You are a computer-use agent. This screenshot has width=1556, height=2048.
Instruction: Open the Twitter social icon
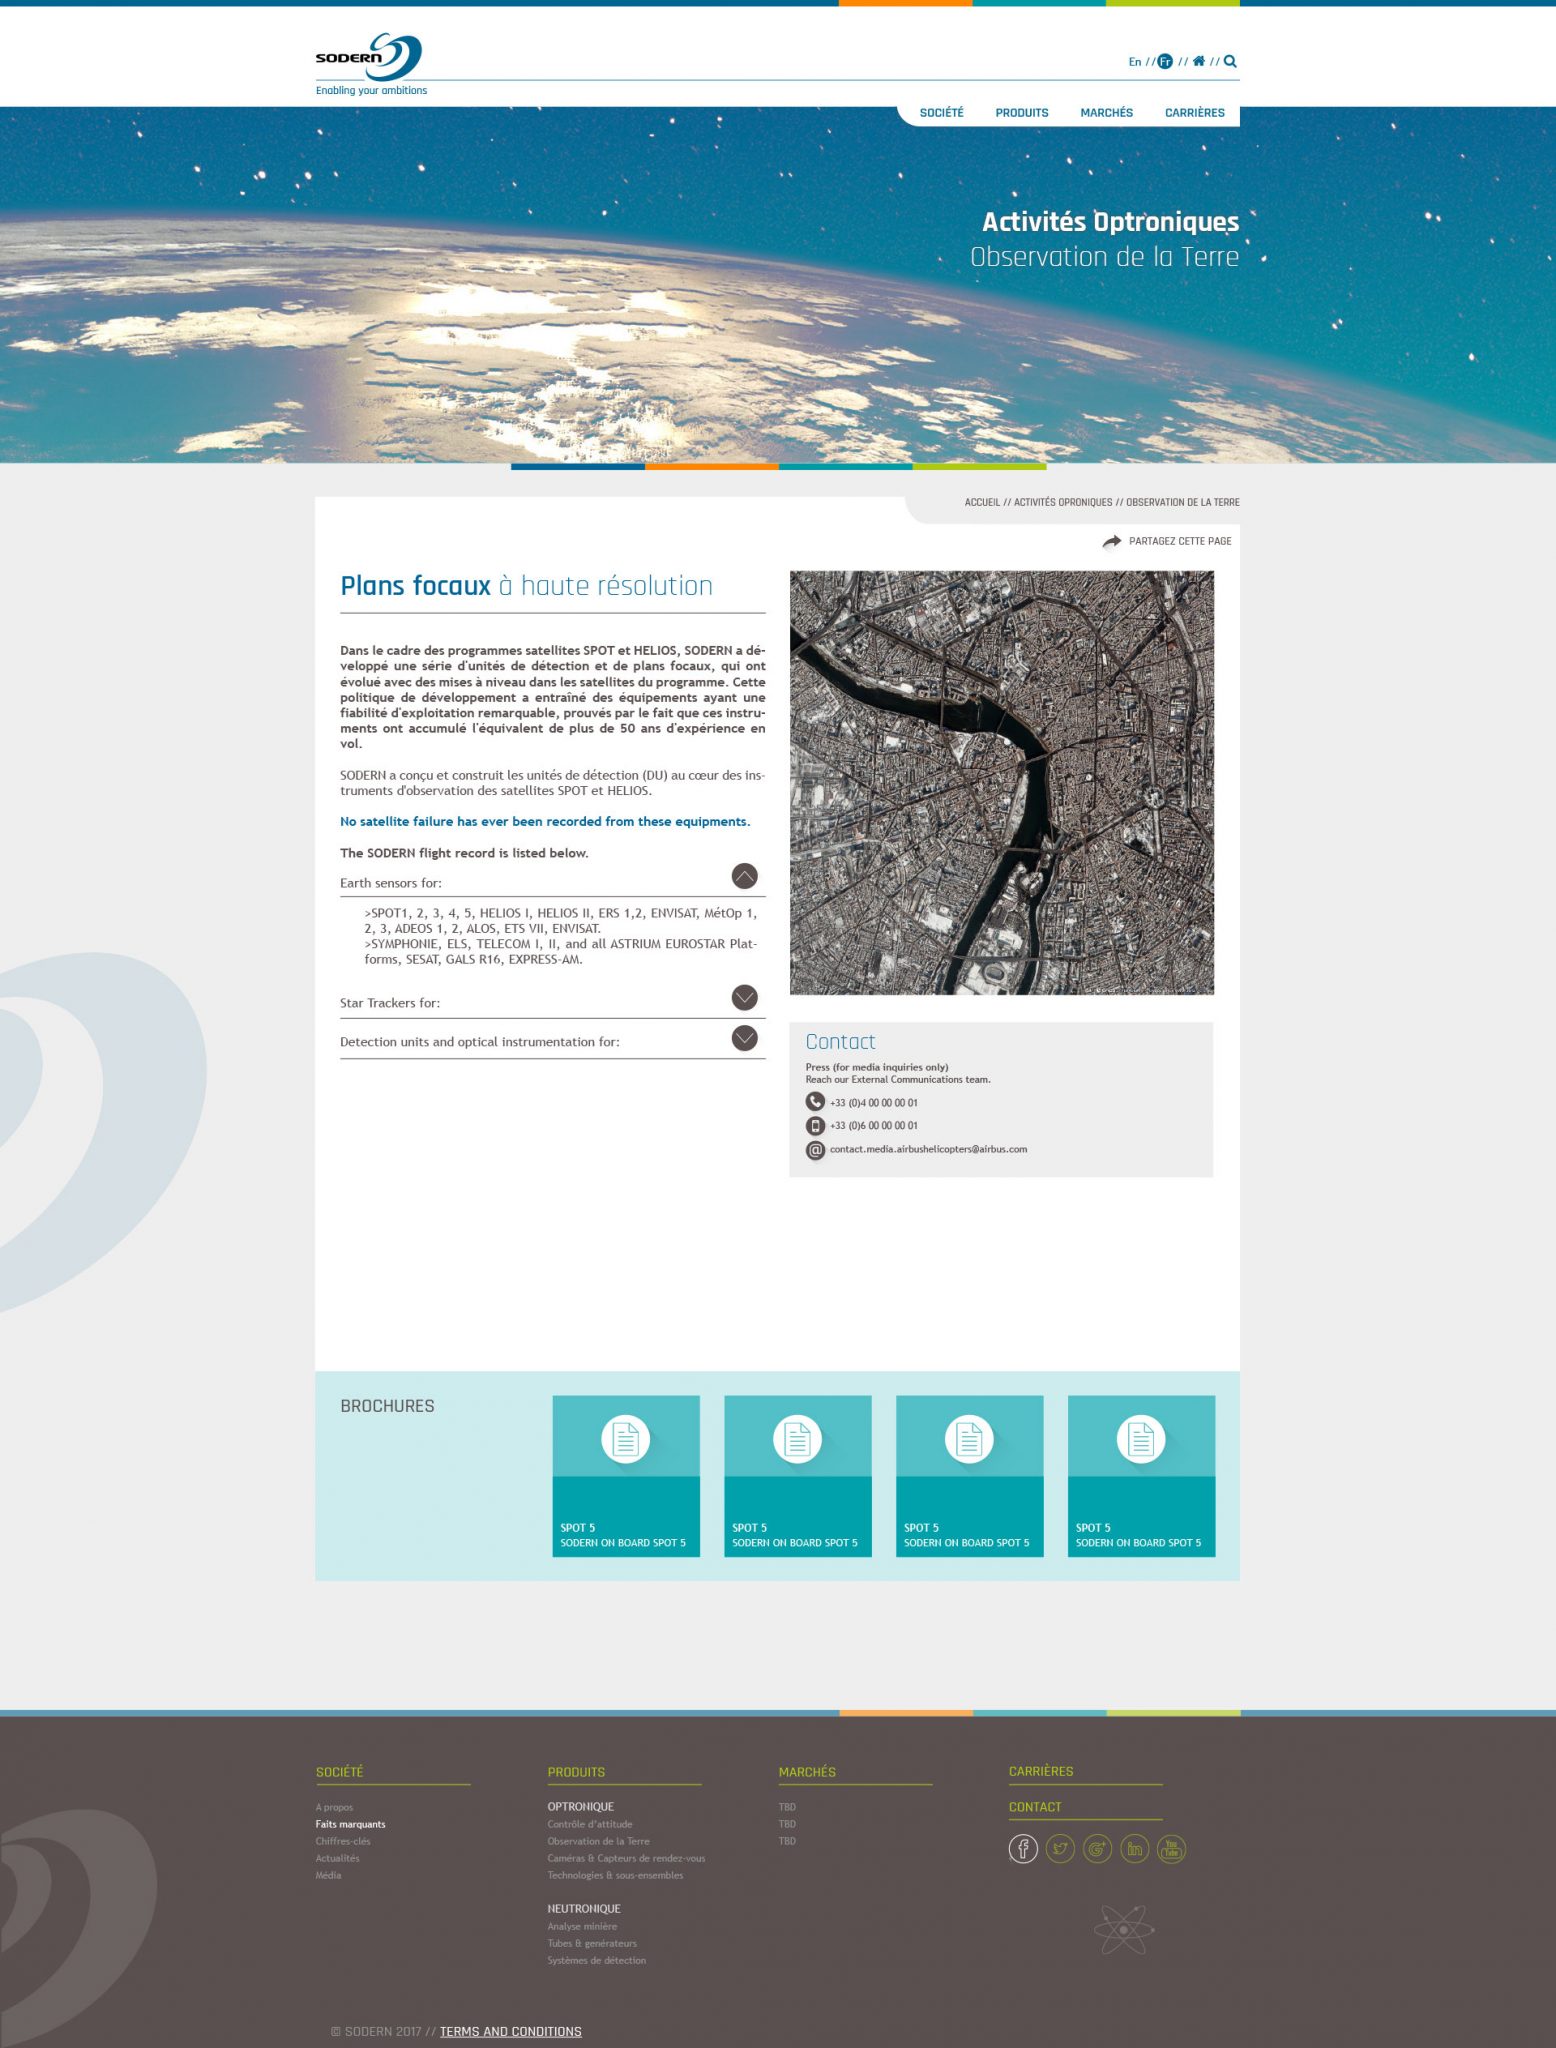point(1059,1849)
